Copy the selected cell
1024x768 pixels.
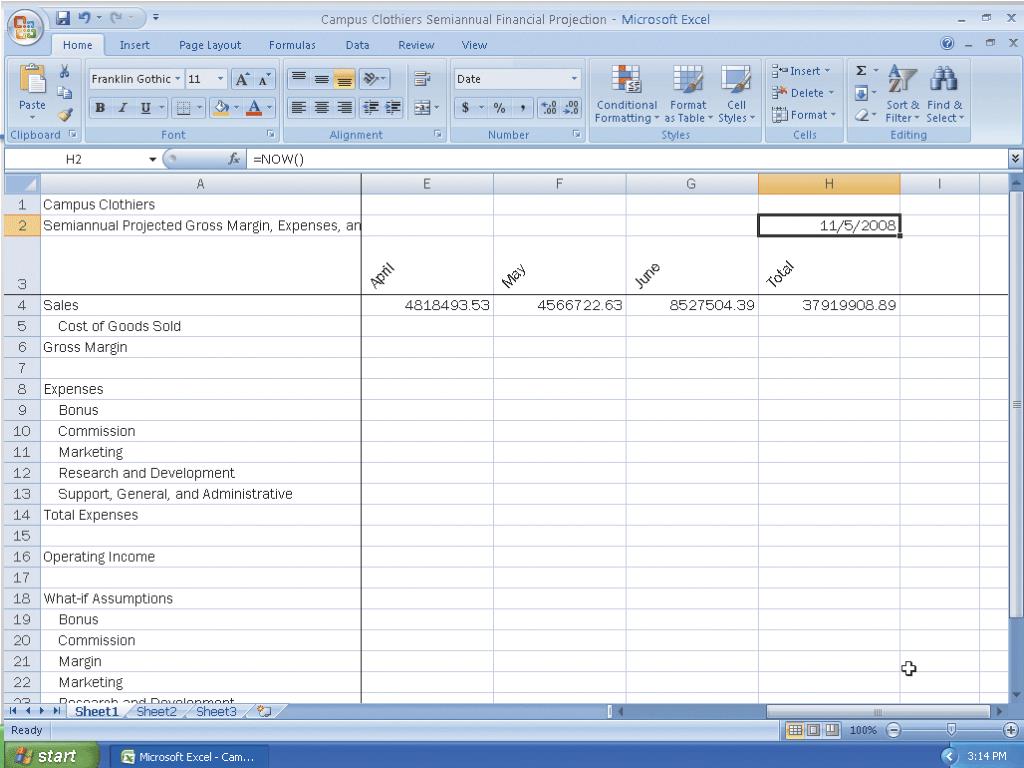(65, 93)
